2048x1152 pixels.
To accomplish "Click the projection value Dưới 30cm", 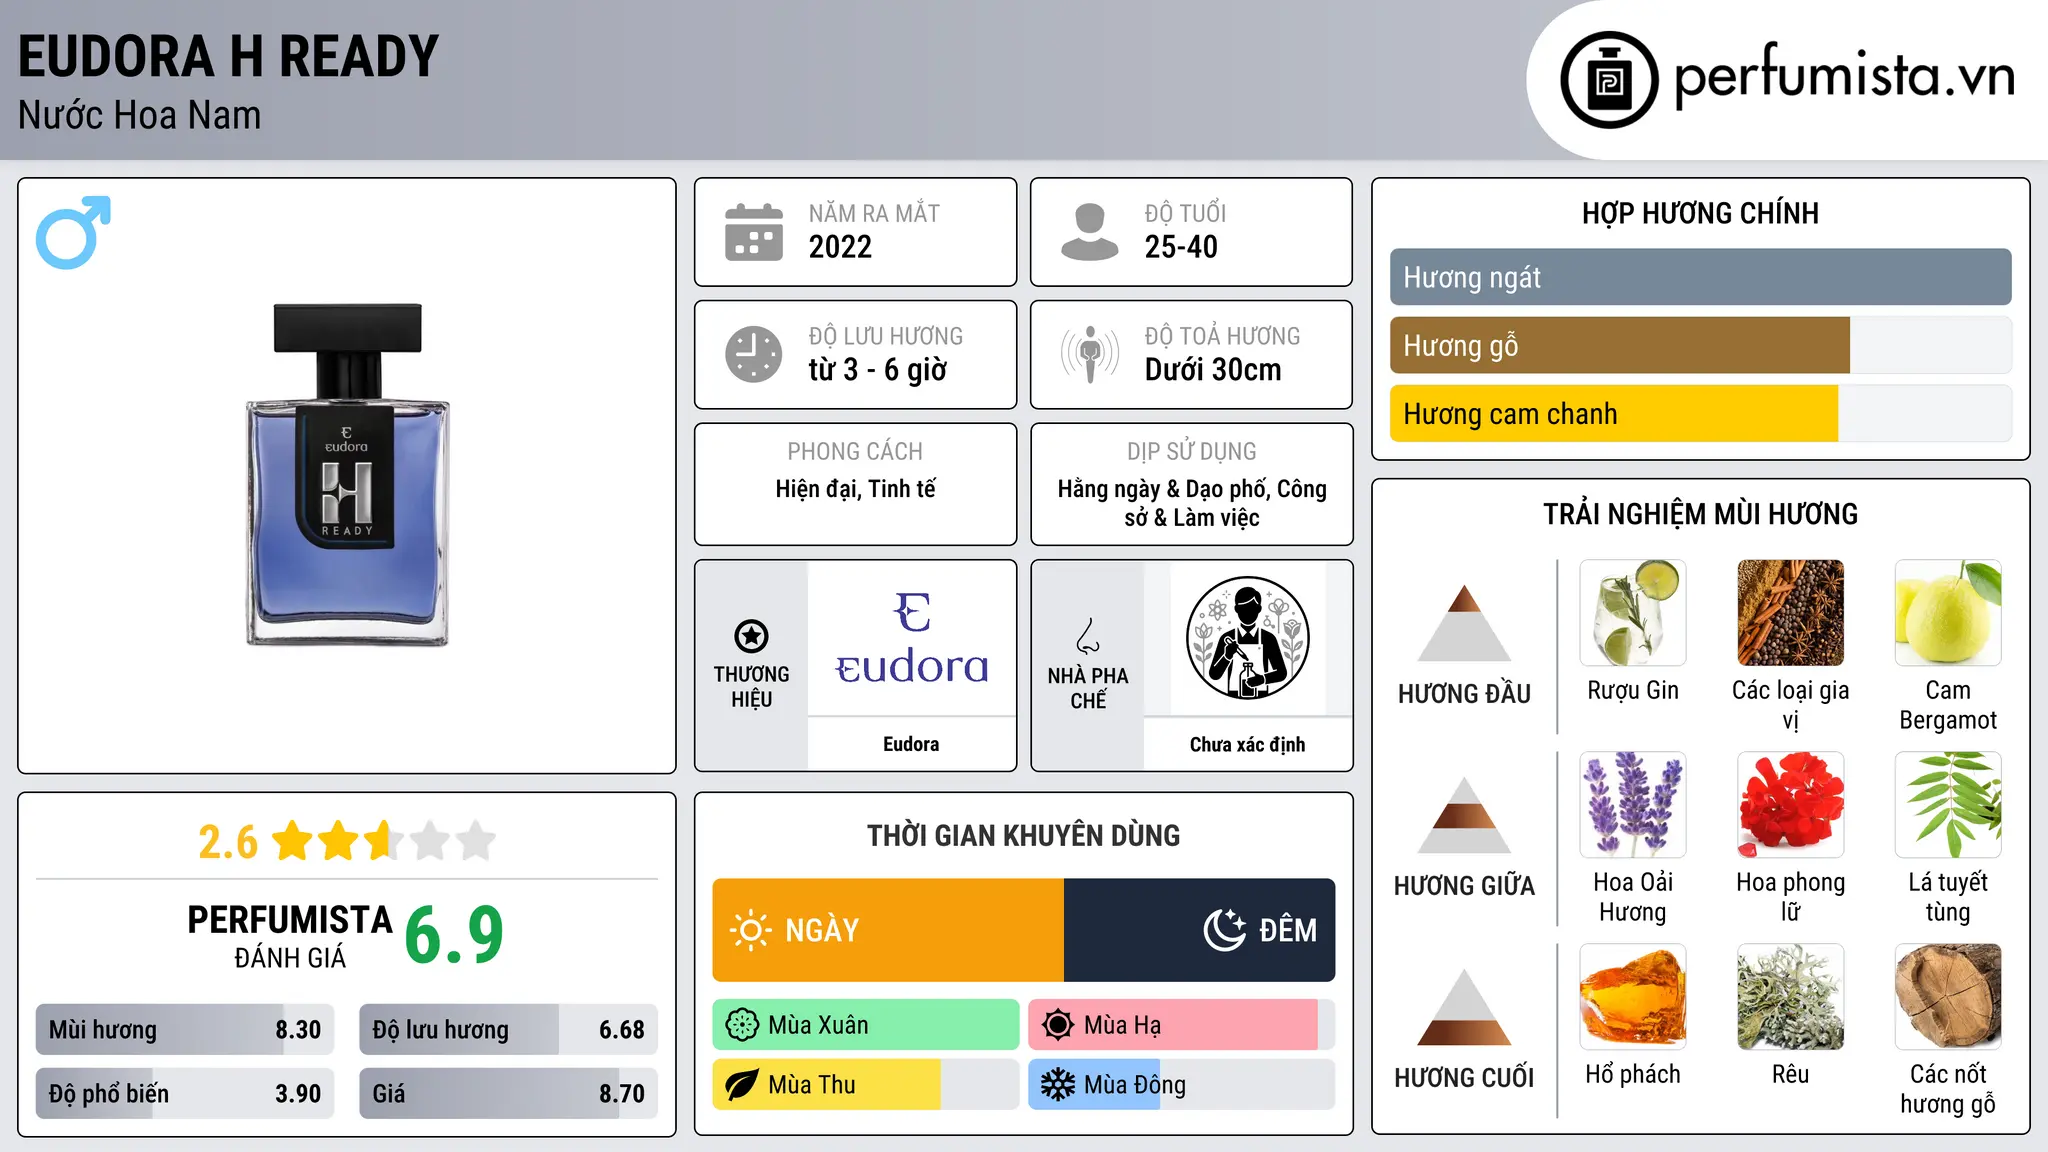I will coord(1212,370).
